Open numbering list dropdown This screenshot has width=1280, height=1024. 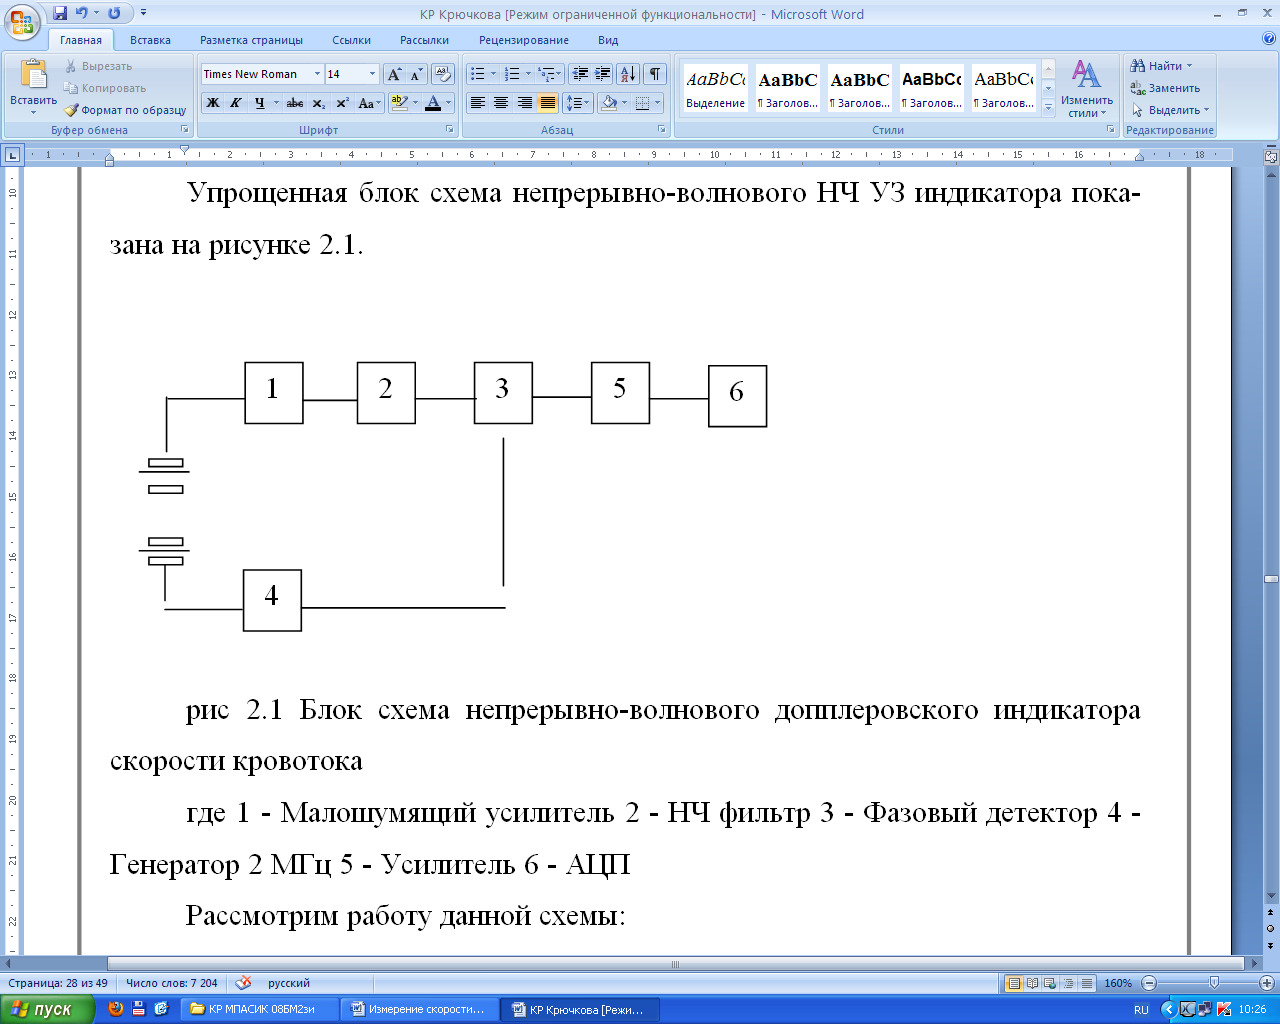(x=528, y=74)
